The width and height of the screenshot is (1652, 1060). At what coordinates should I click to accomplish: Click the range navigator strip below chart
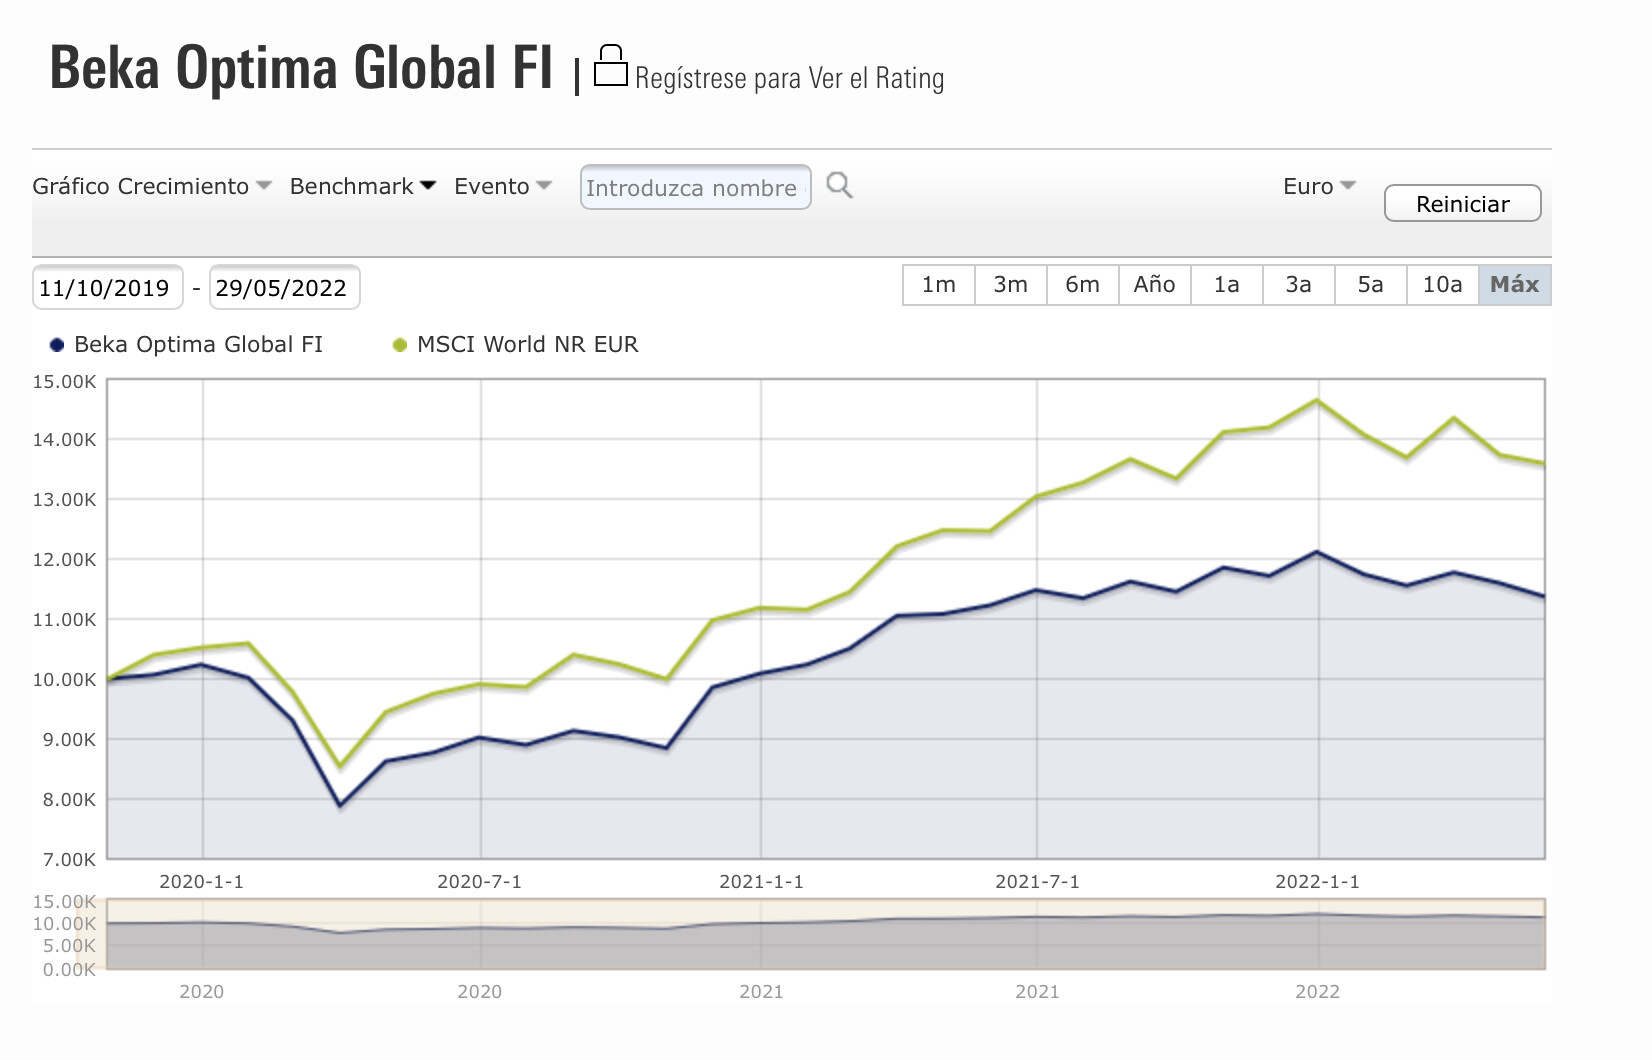pos(825,934)
